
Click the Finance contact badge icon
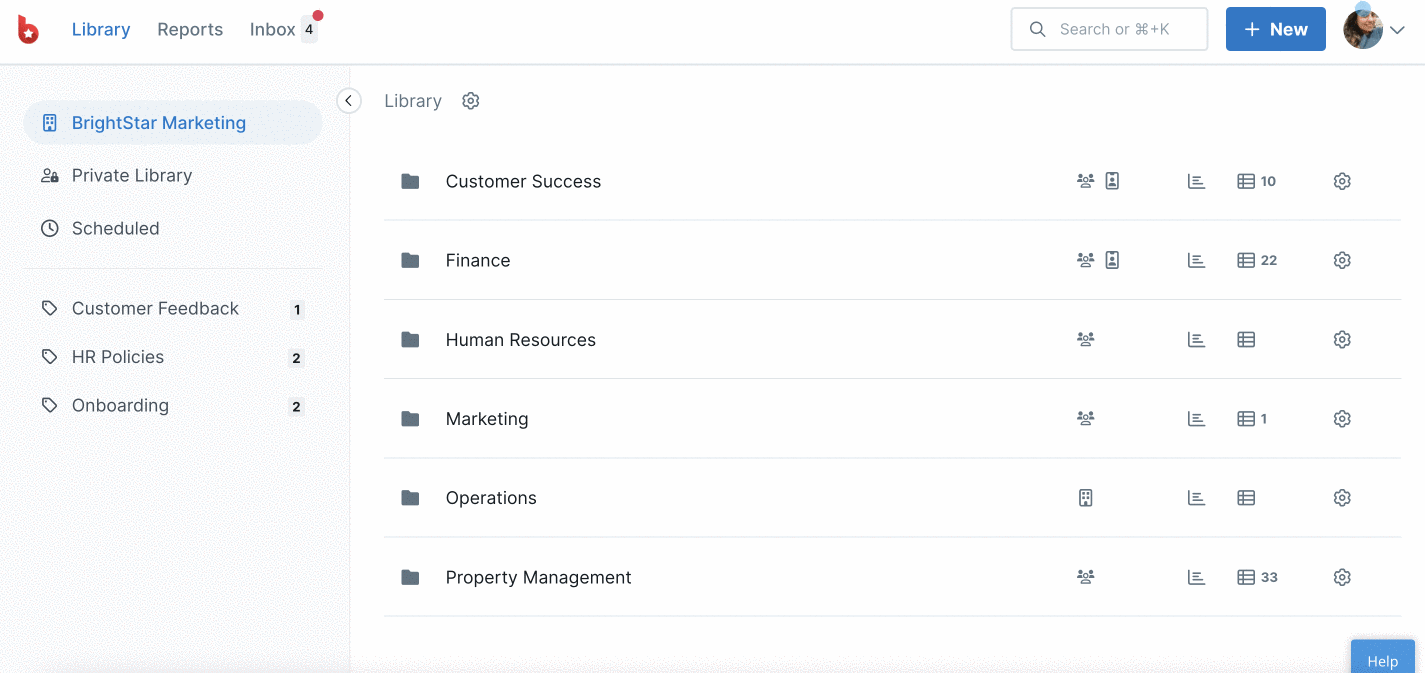click(1112, 260)
